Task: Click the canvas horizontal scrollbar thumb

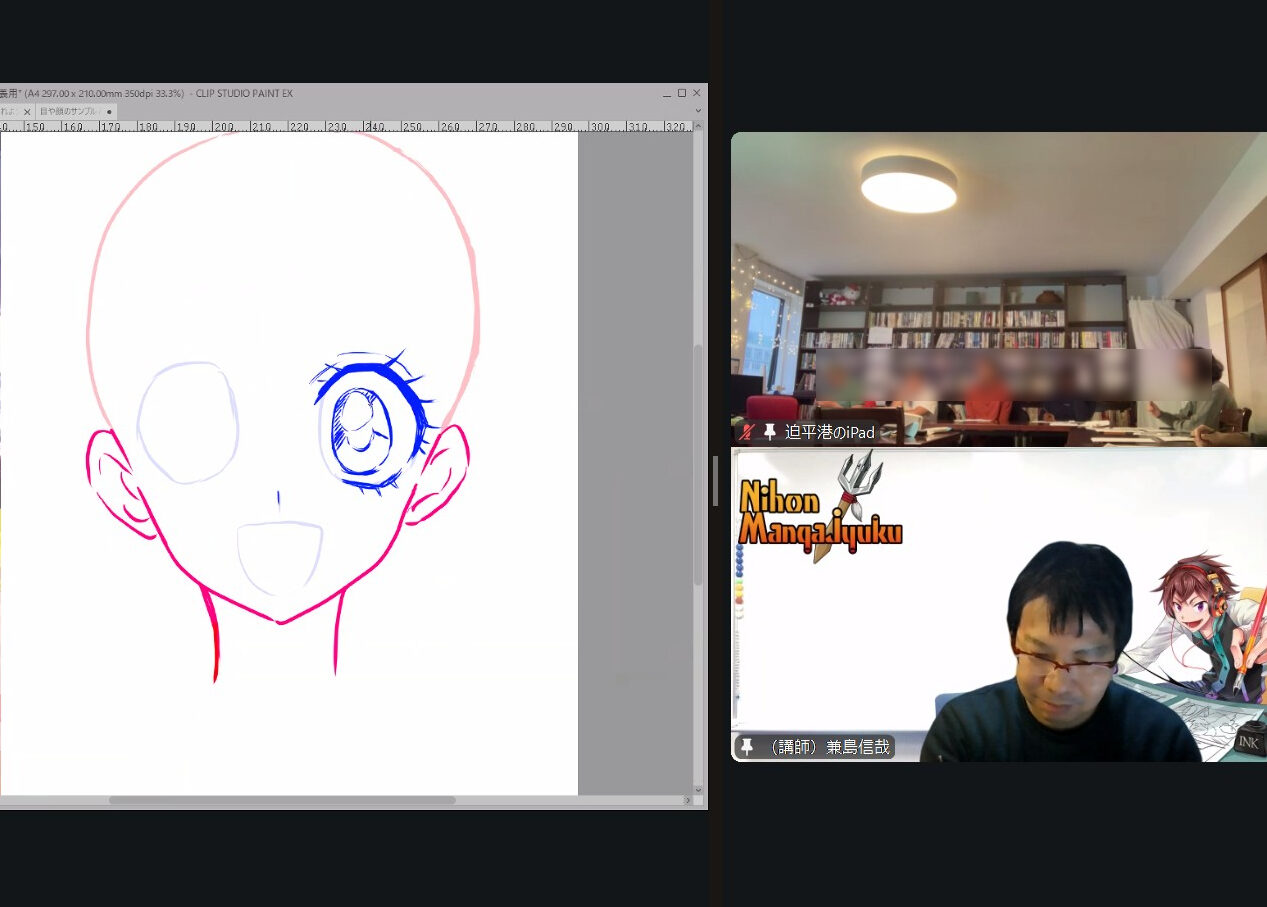Action: point(281,800)
